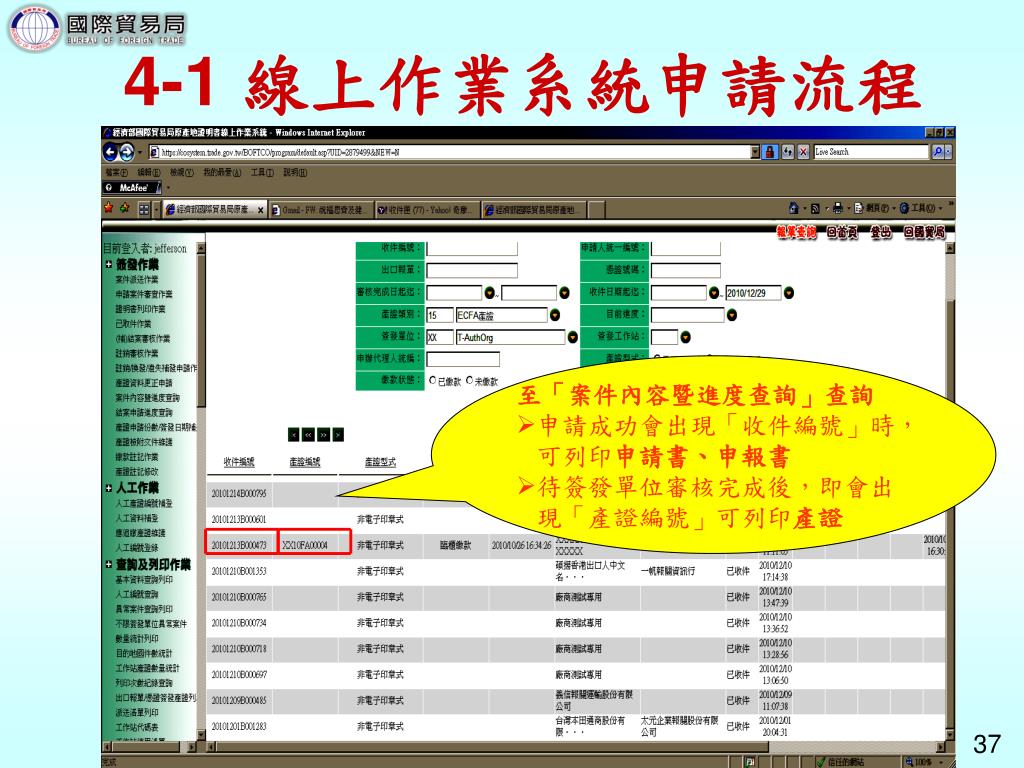Screen dimensions: 1024x768
Task: Click receipt number 20101201B001283
Action: click(x=239, y=726)
